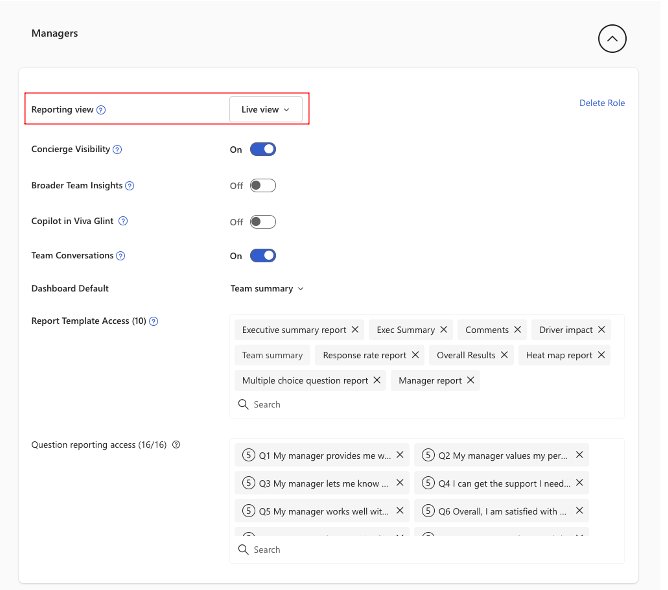Open help icon next to Team Conversations

coord(121,256)
